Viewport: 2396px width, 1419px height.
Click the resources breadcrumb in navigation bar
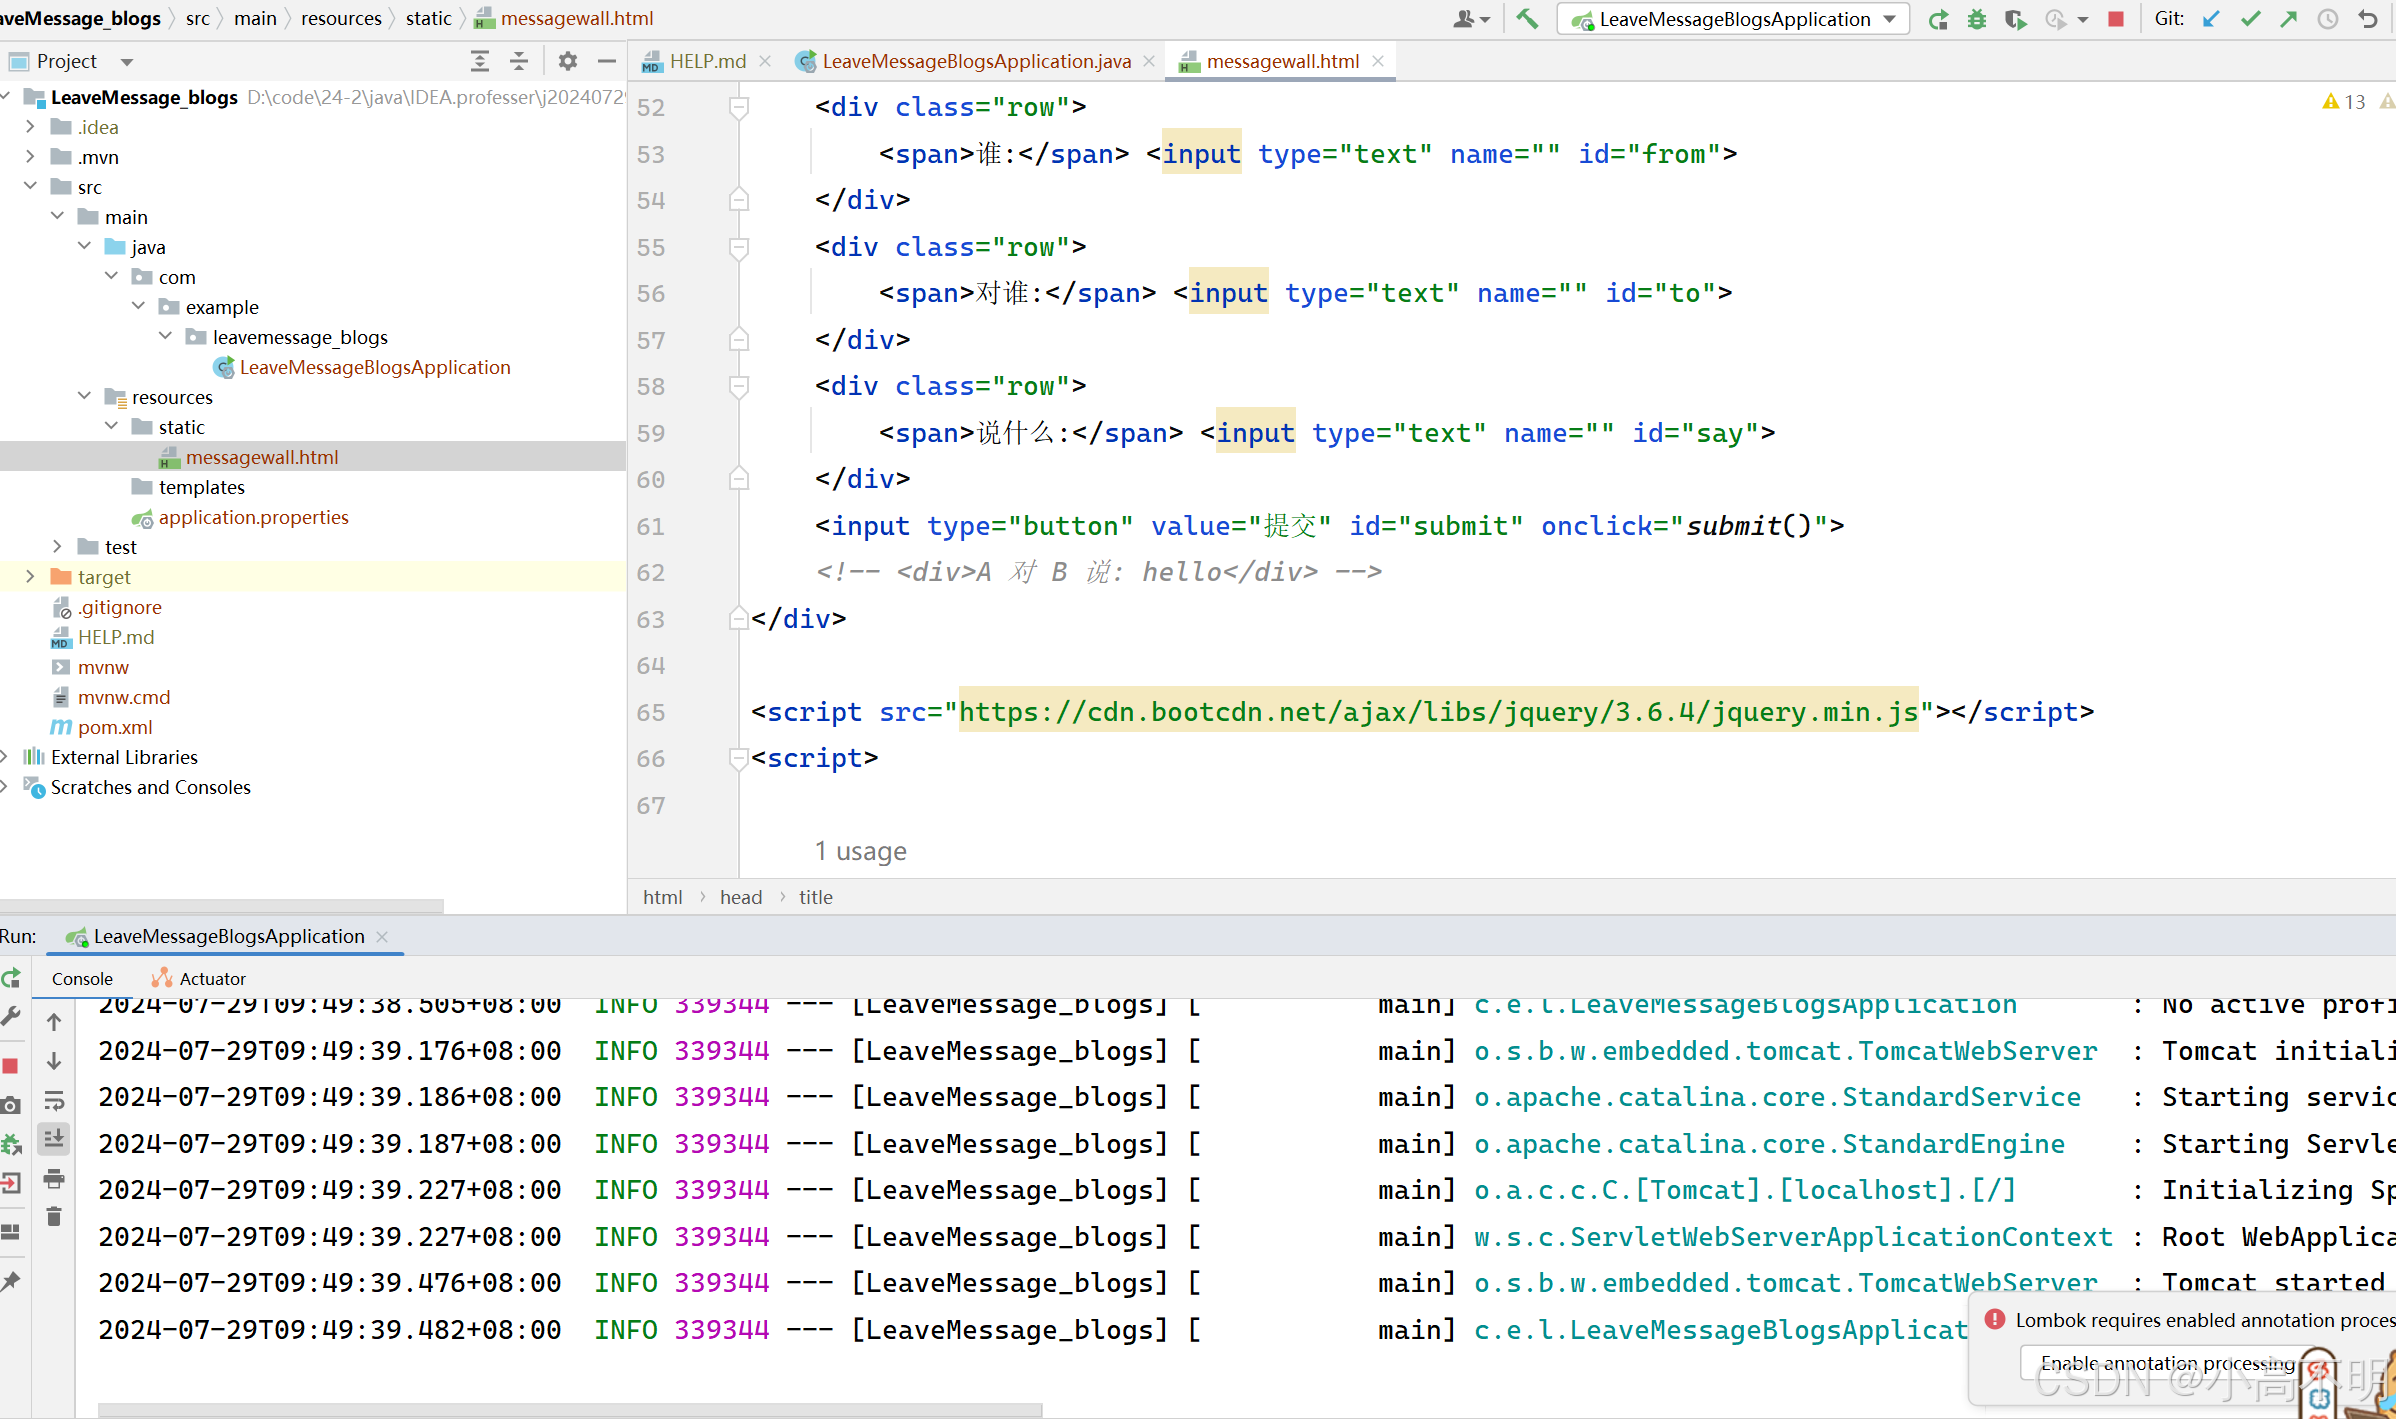pos(341,18)
